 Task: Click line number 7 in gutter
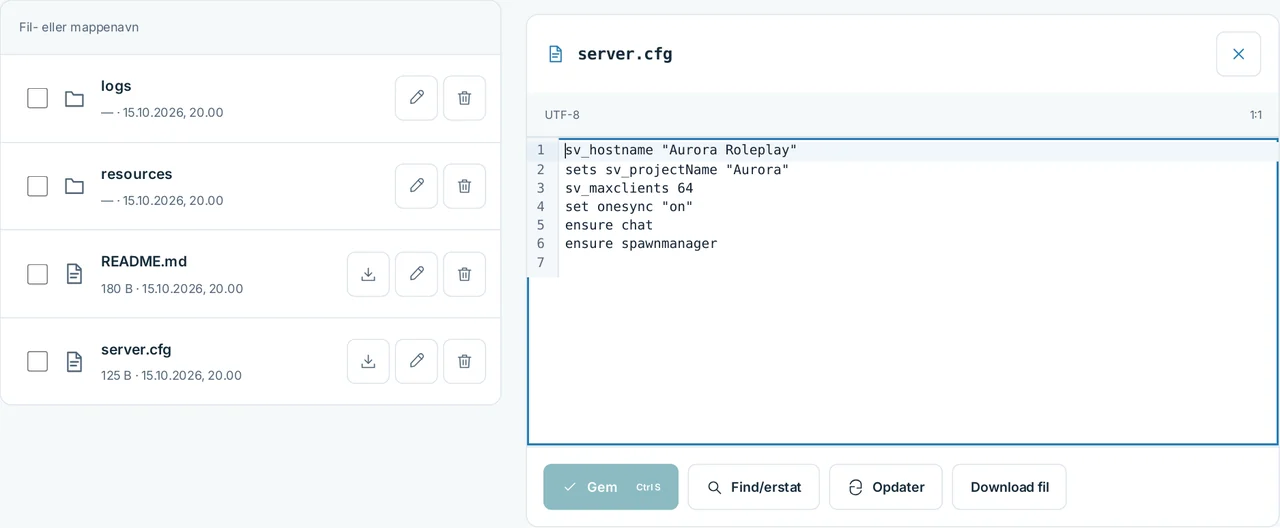[x=541, y=262]
